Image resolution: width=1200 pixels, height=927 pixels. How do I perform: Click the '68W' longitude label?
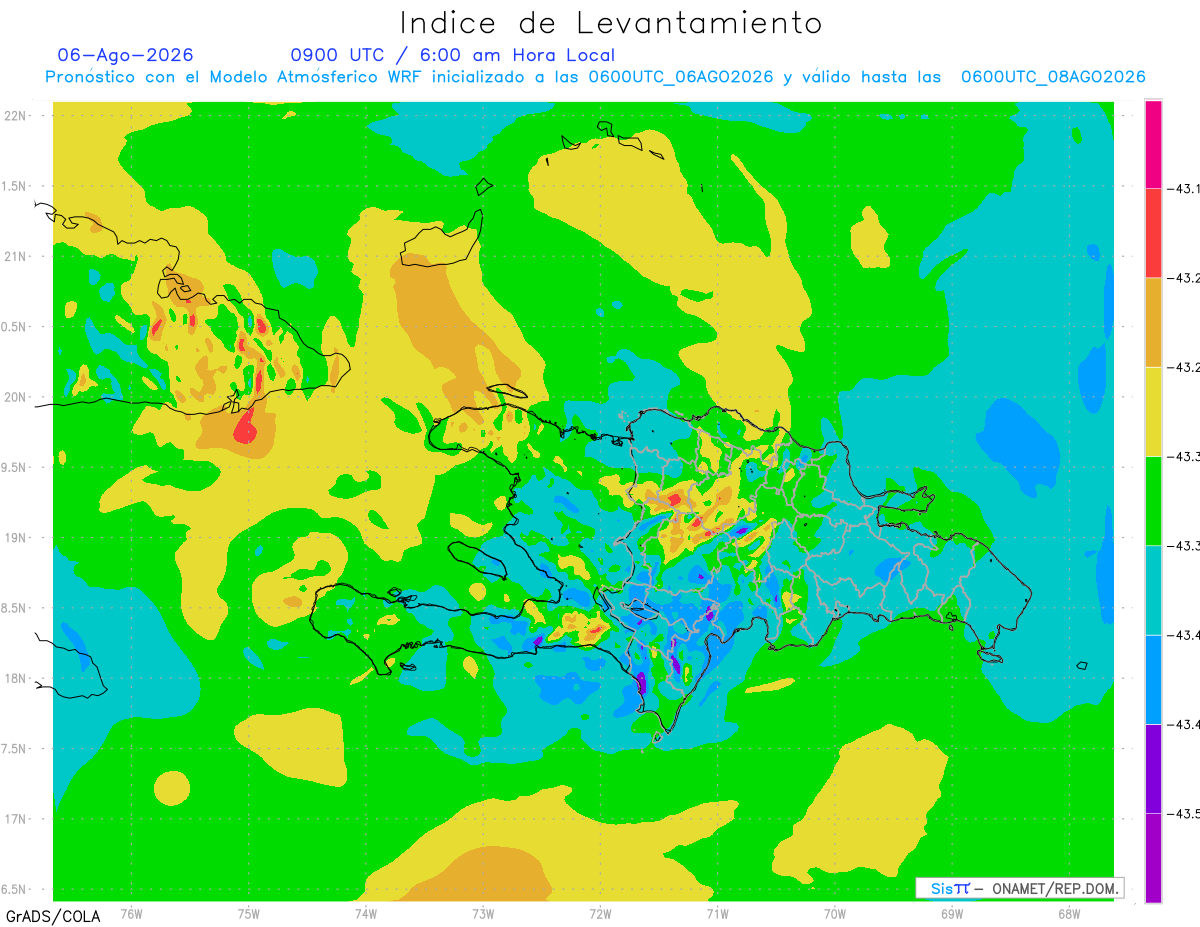pyautogui.click(x=1069, y=913)
